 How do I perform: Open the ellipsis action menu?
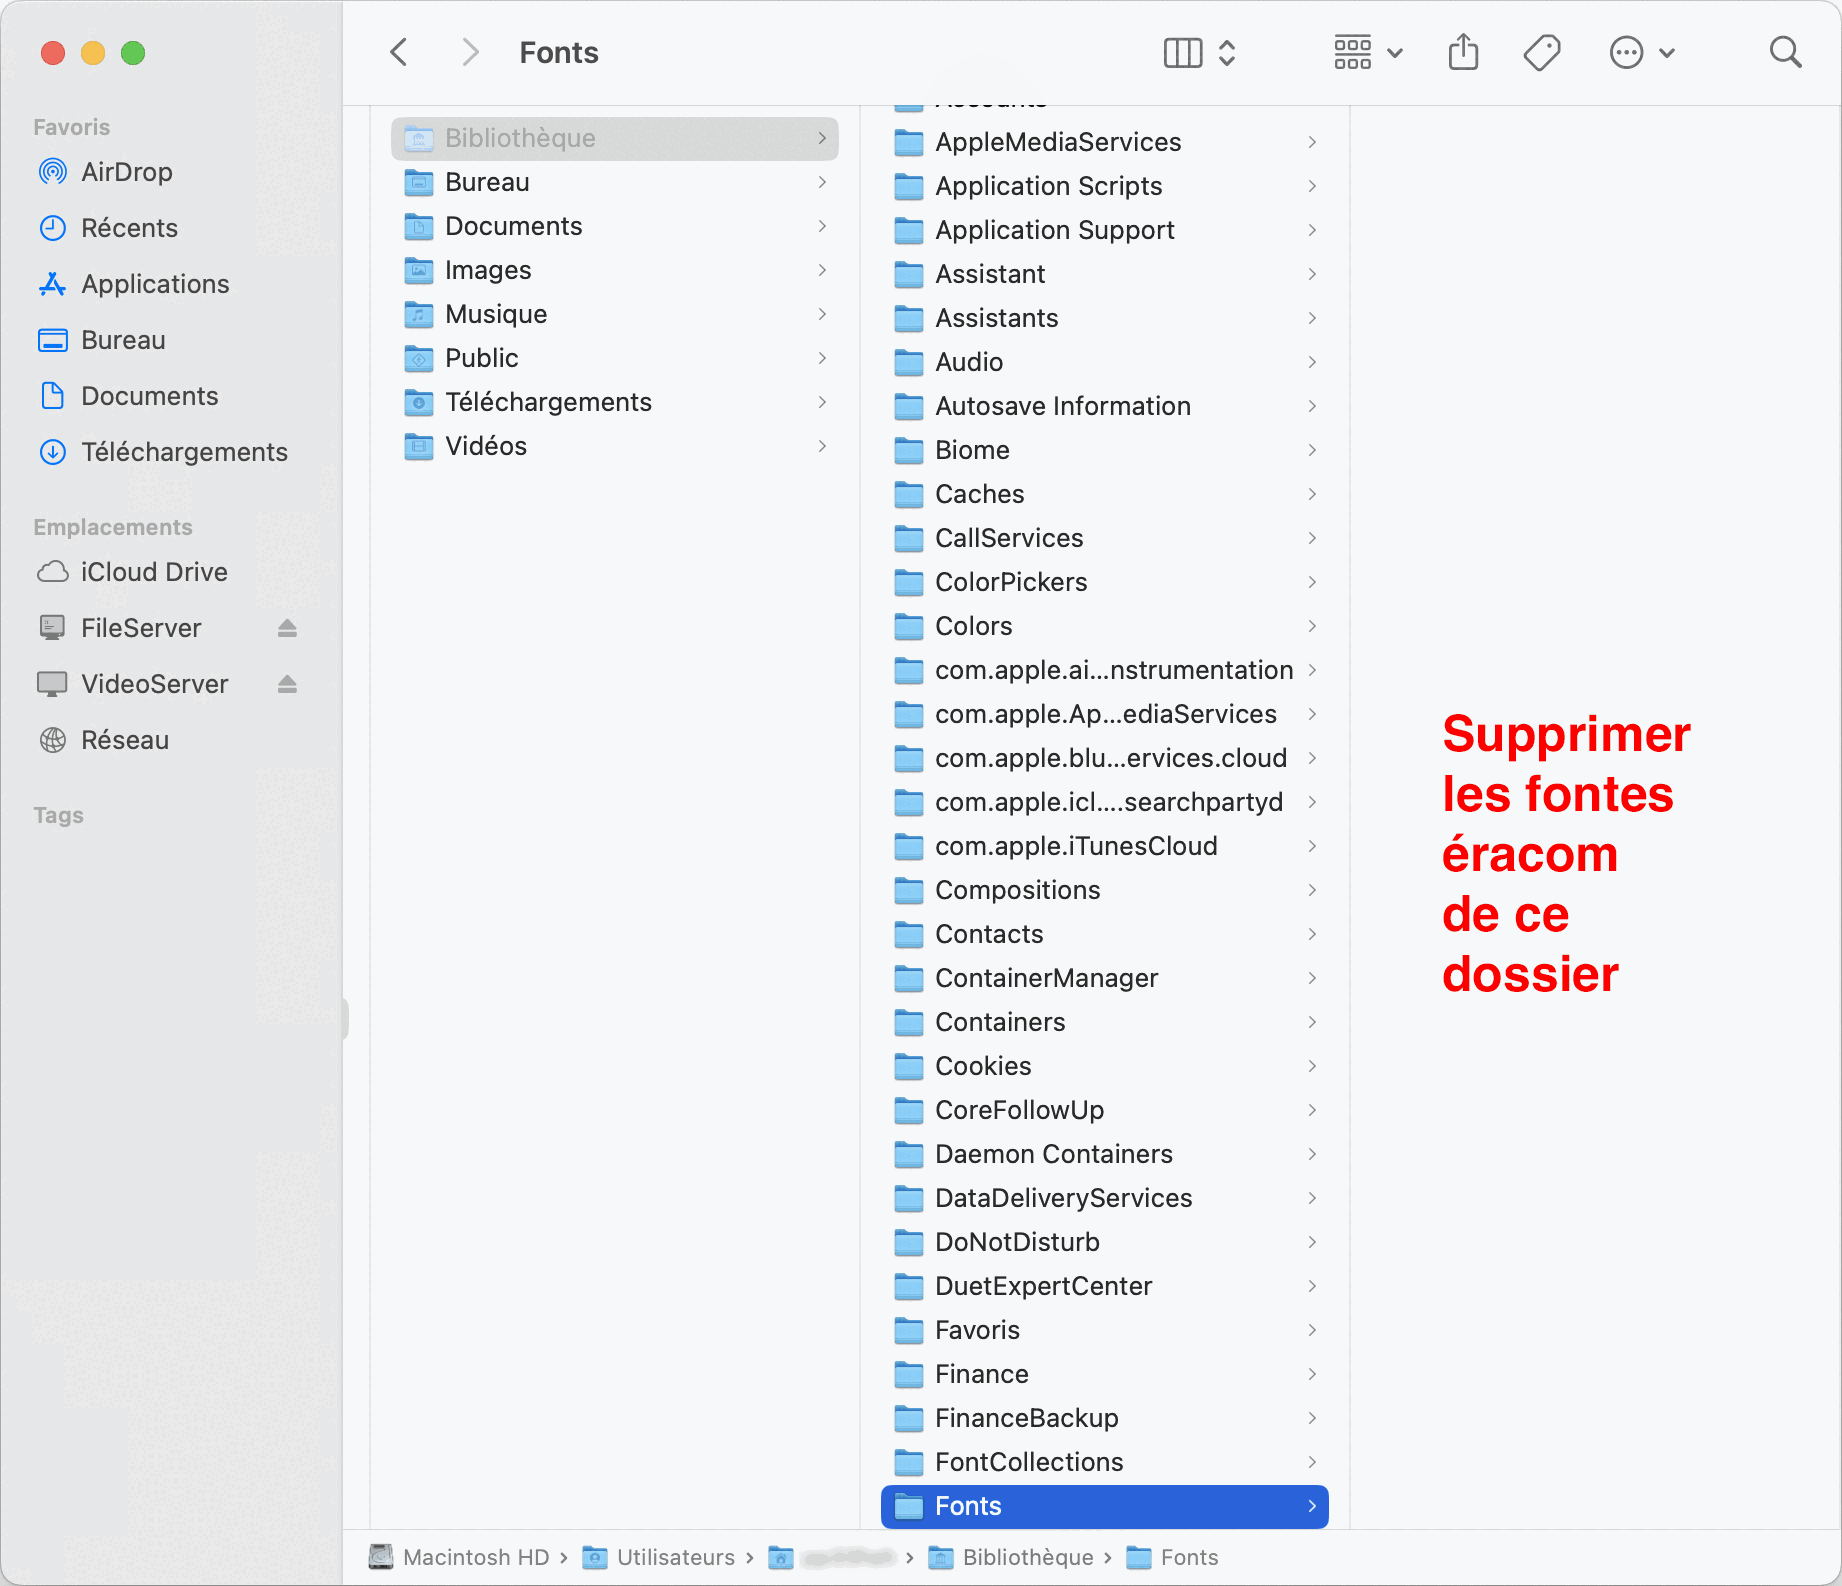click(1641, 52)
